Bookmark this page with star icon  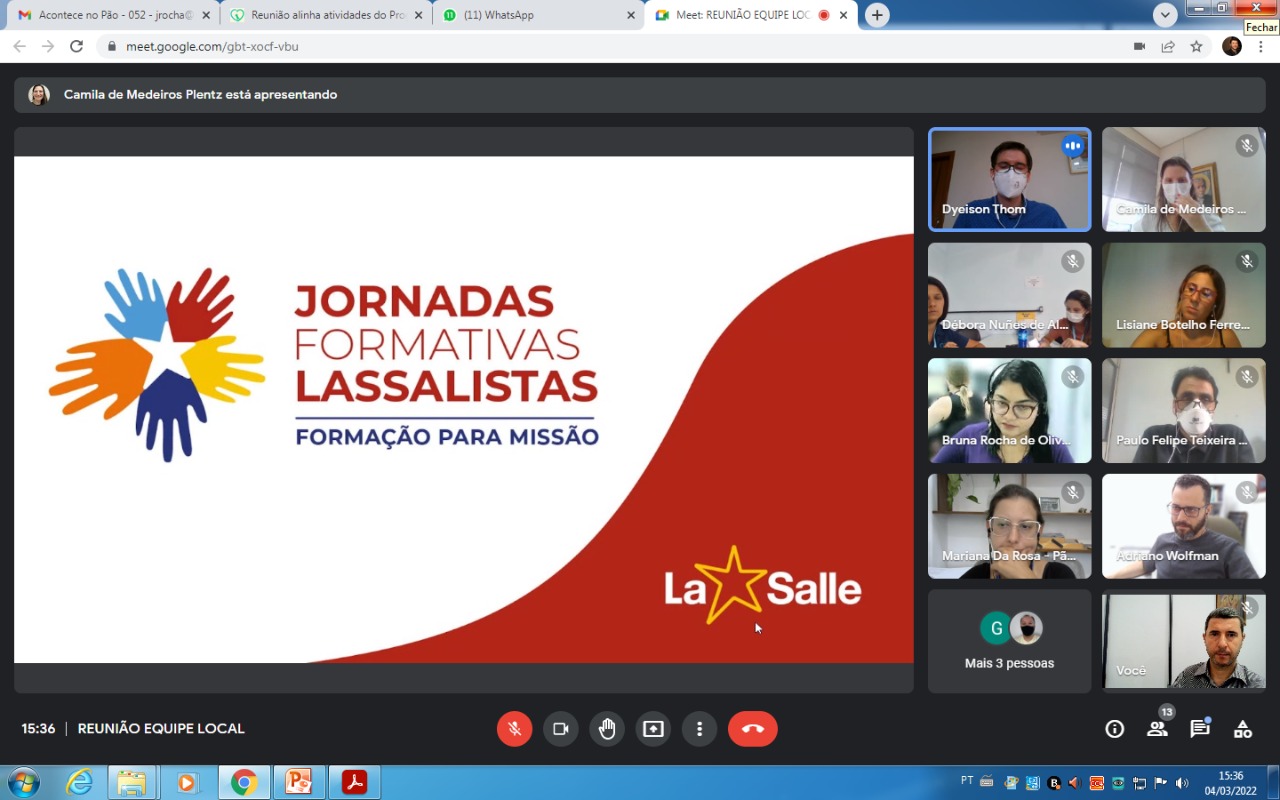pyautogui.click(x=1196, y=46)
